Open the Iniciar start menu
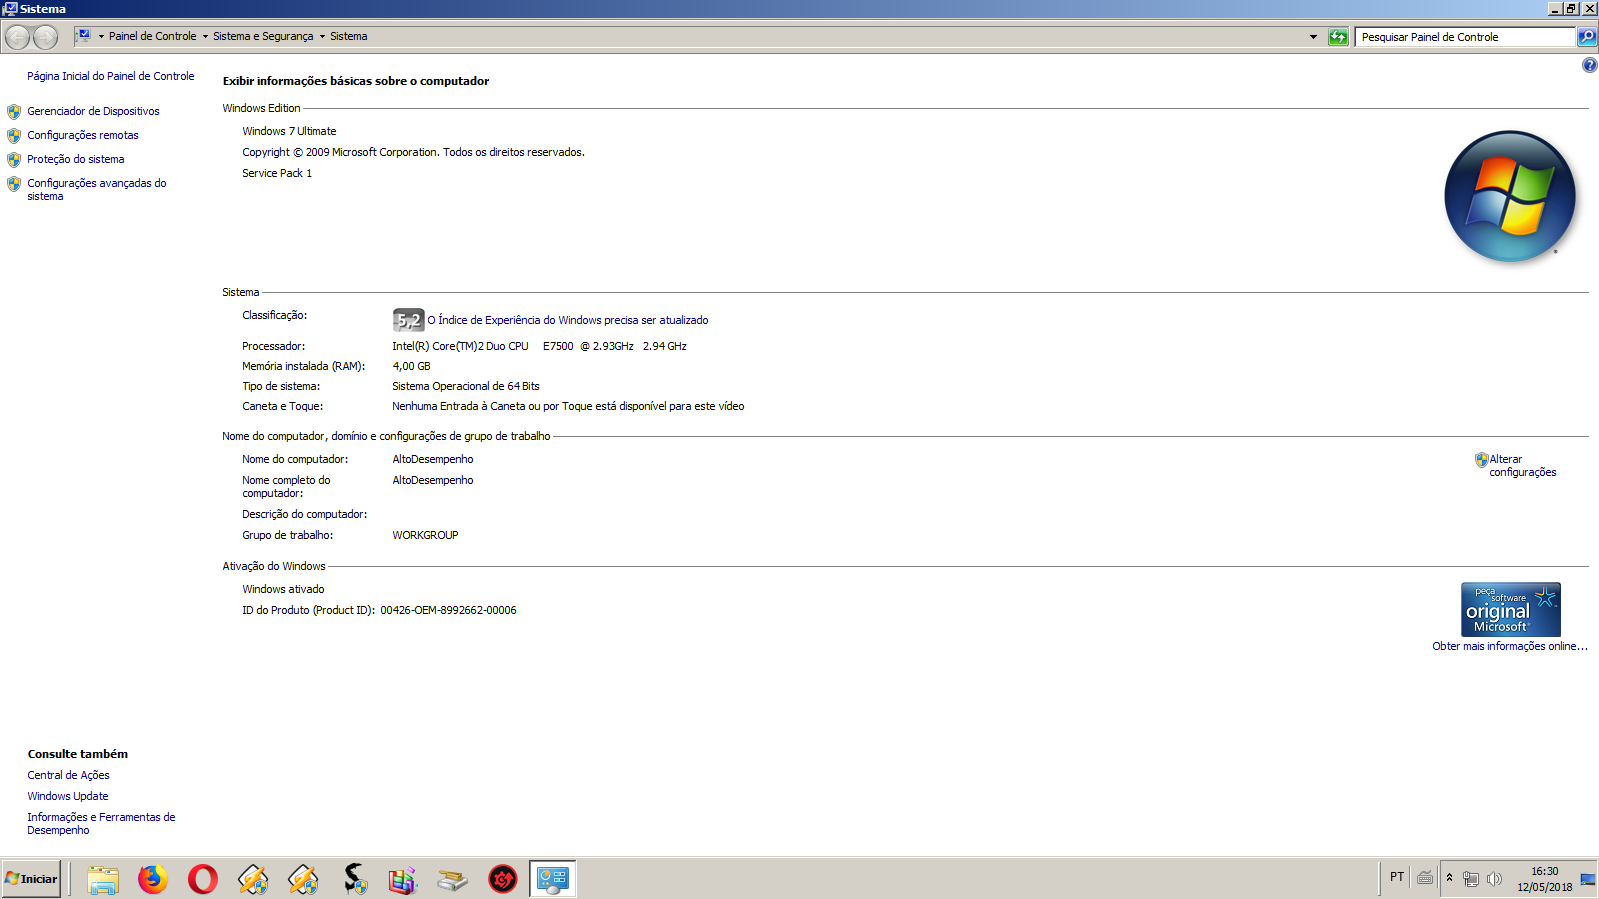 click(31, 879)
